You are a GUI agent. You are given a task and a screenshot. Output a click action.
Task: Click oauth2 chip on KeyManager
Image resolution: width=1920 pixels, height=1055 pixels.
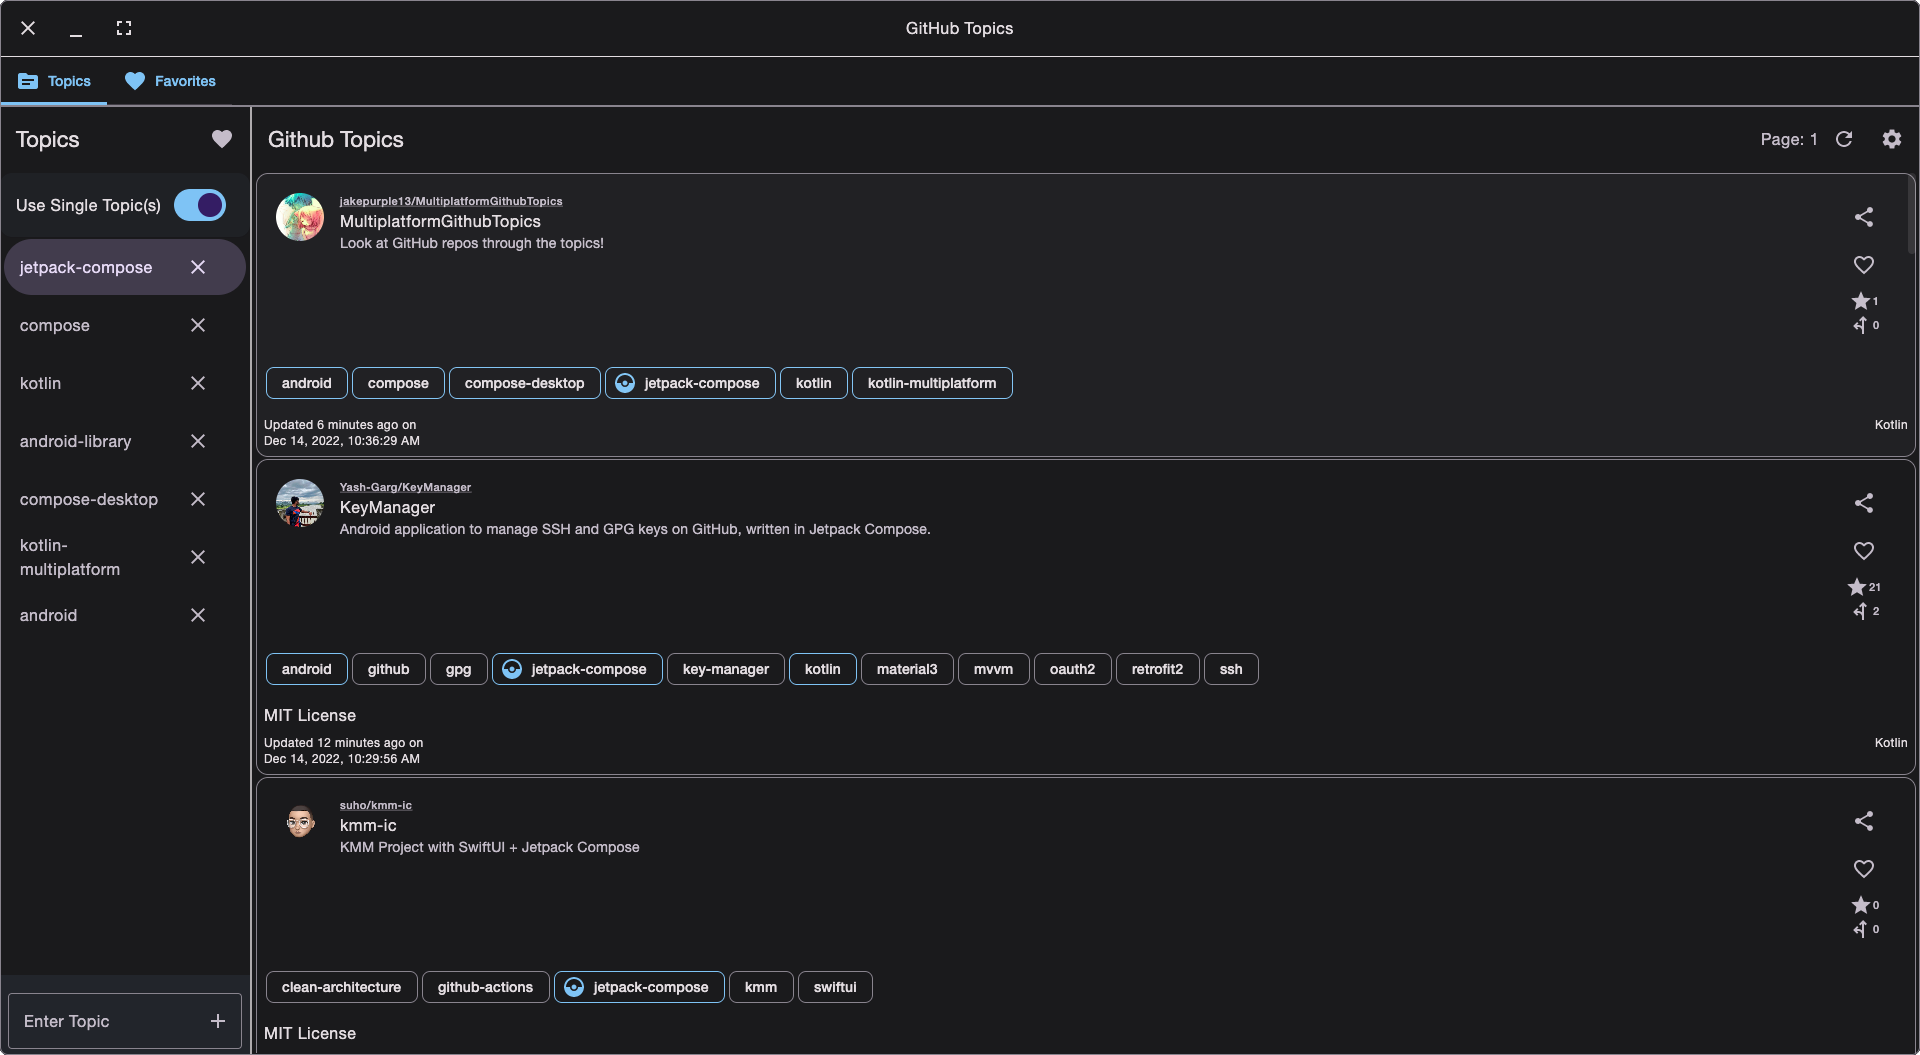[x=1072, y=669]
